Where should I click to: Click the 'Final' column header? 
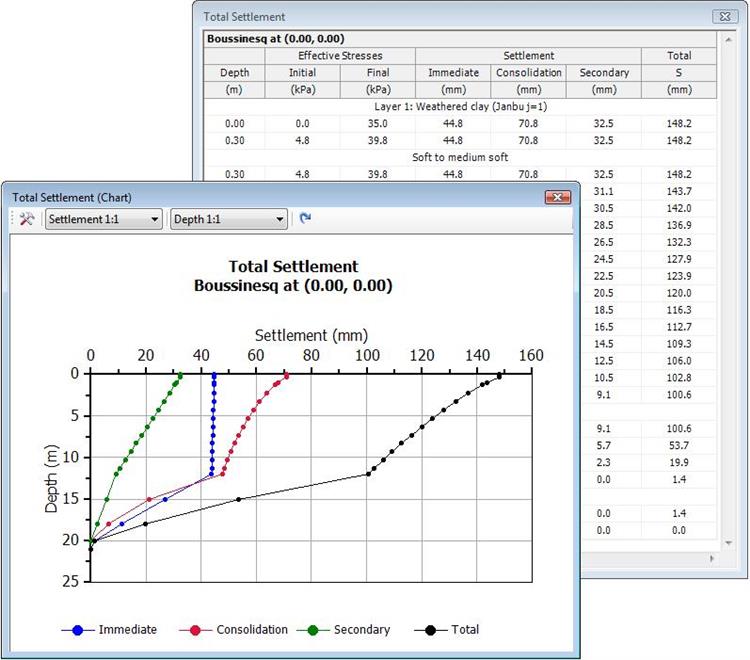click(378, 73)
